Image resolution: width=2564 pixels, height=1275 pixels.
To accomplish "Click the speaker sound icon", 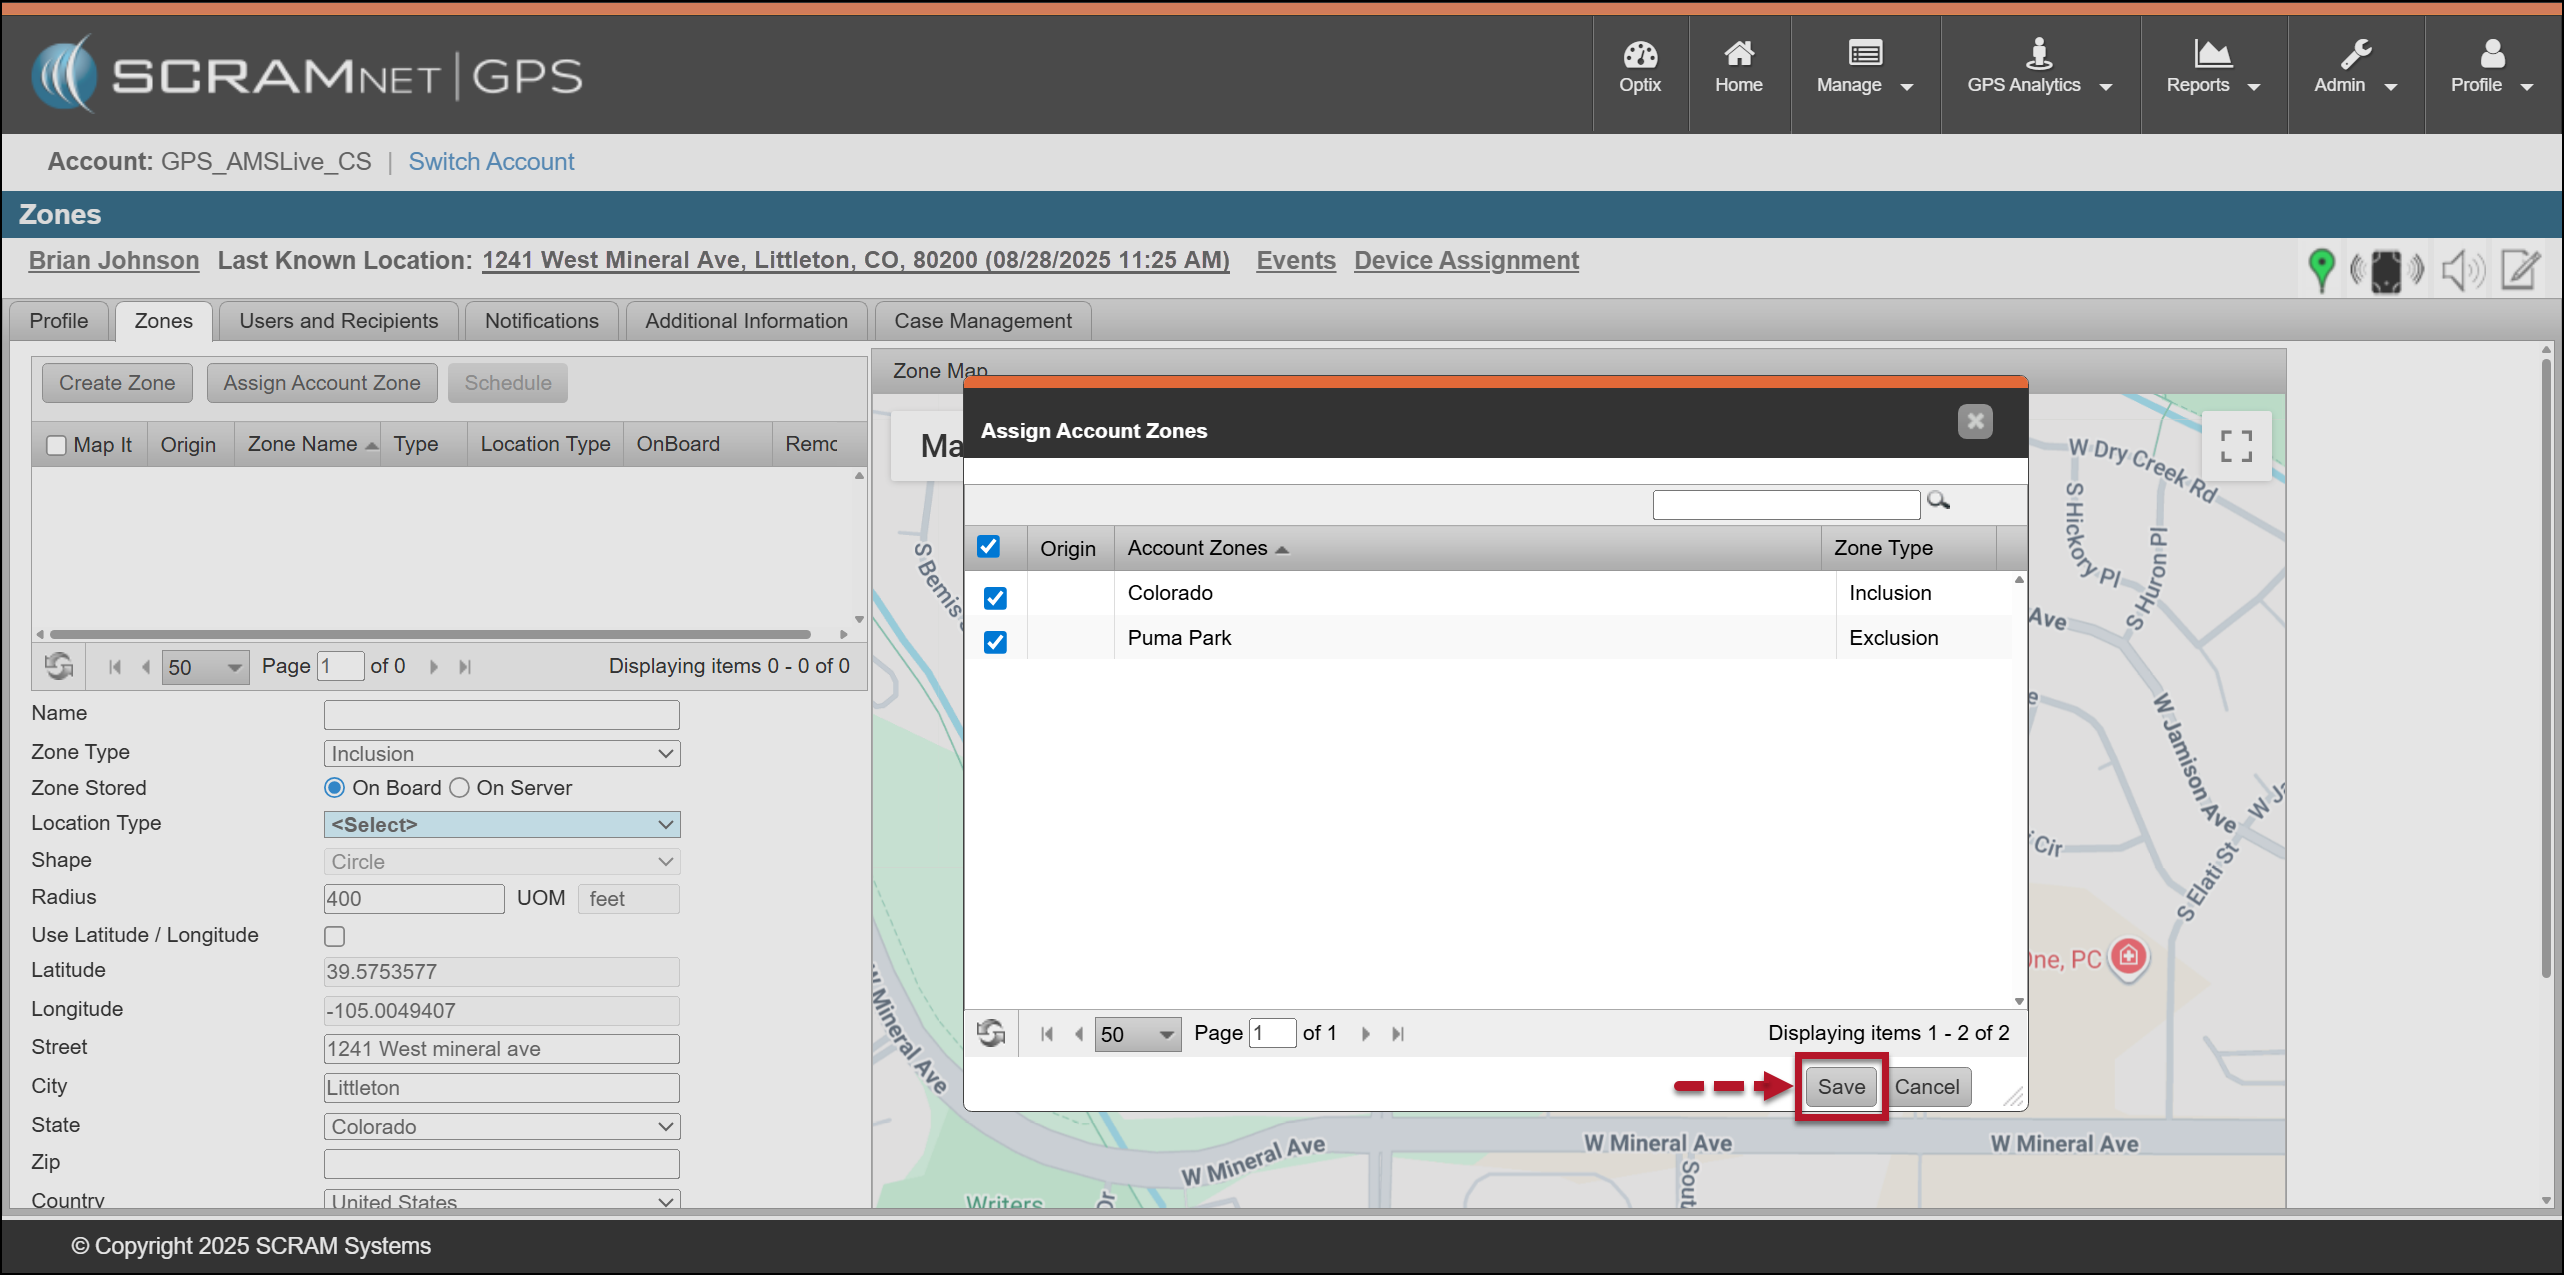I will tap(2462, 270).
